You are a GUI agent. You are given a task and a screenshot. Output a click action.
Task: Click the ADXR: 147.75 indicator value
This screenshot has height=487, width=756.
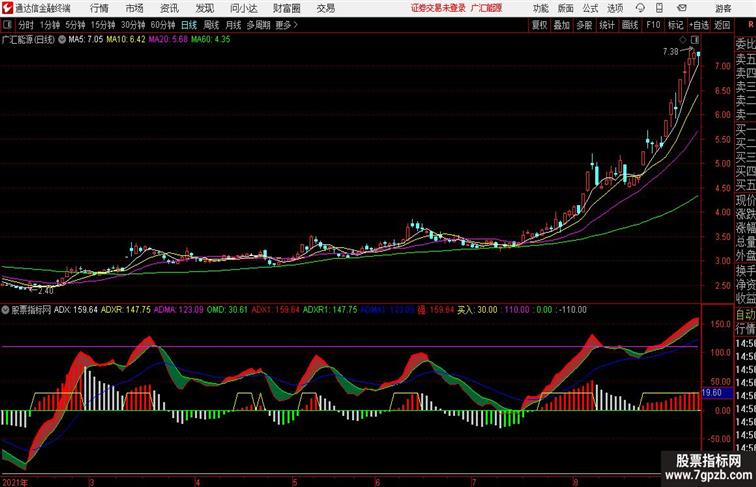coord(125,310)
